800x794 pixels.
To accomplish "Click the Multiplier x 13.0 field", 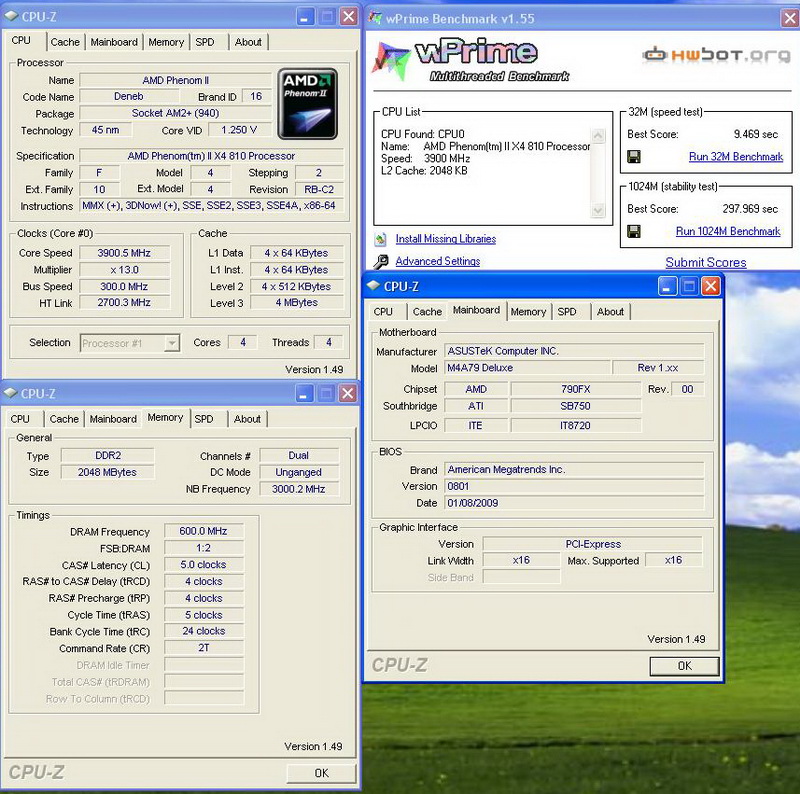I will (x=124, y=270).
